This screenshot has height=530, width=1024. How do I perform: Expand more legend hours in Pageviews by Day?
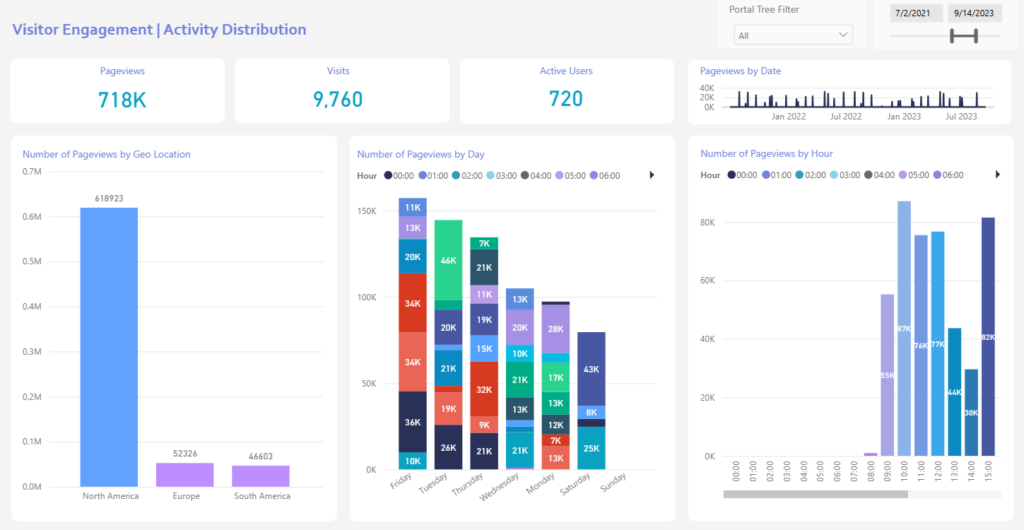pyautogui.click(x=652, y=175)
